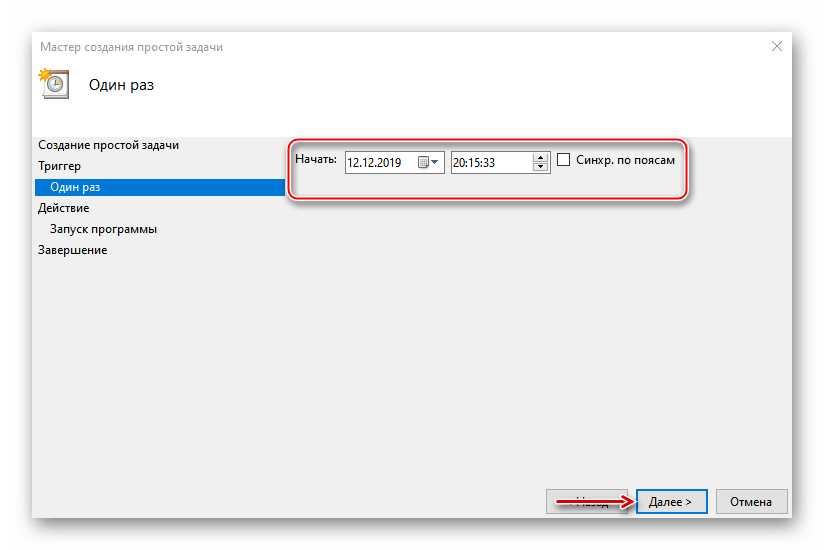Image resolution: width=824 pixels, height=550 pixels.
Task: Jump to the 'Завершение' step
Action: tap(72, 250)
